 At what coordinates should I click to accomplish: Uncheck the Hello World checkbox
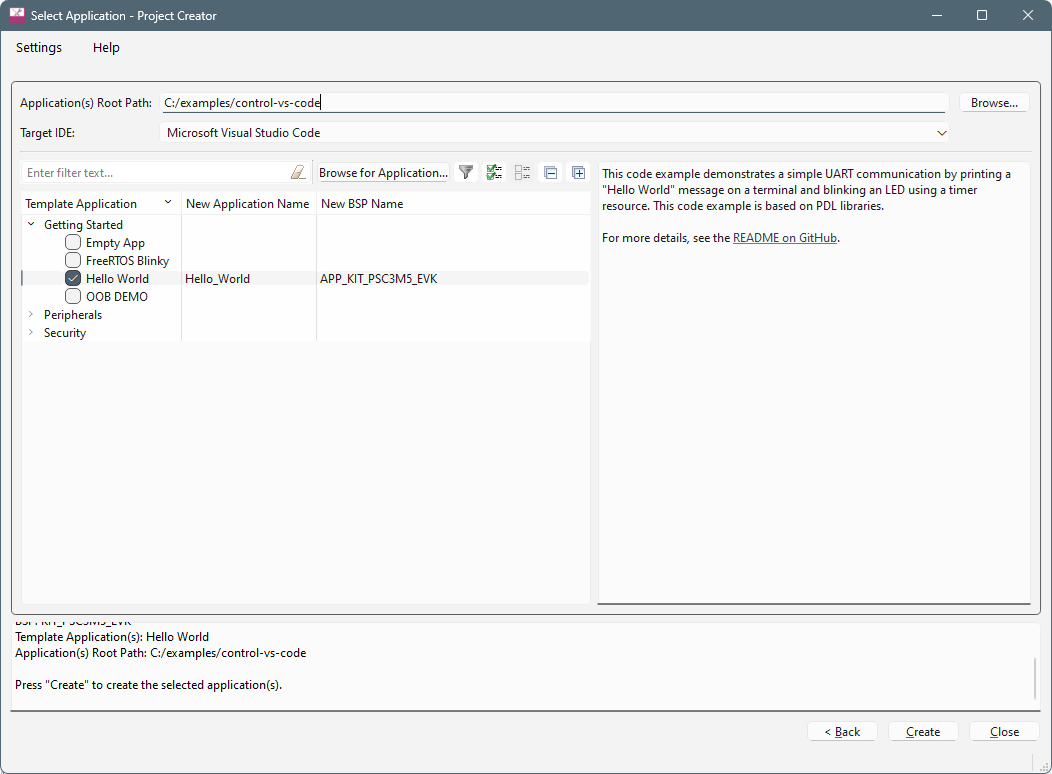[x=73, y=279]
